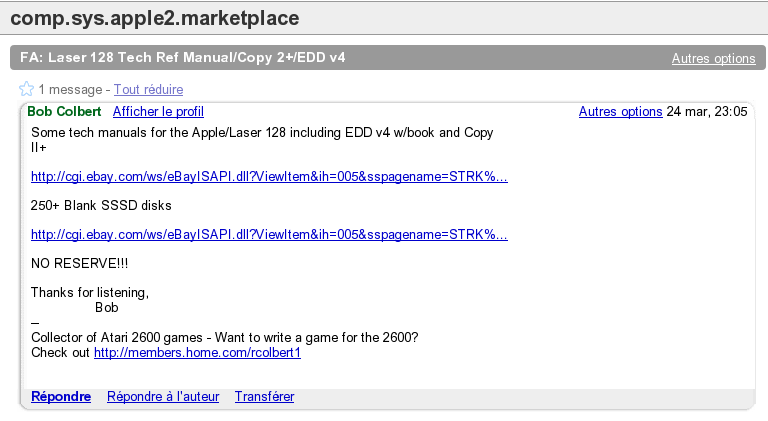Click the comp.sys.apple2.marketplace group title
The image size is (768, 421).
(154, 19)
